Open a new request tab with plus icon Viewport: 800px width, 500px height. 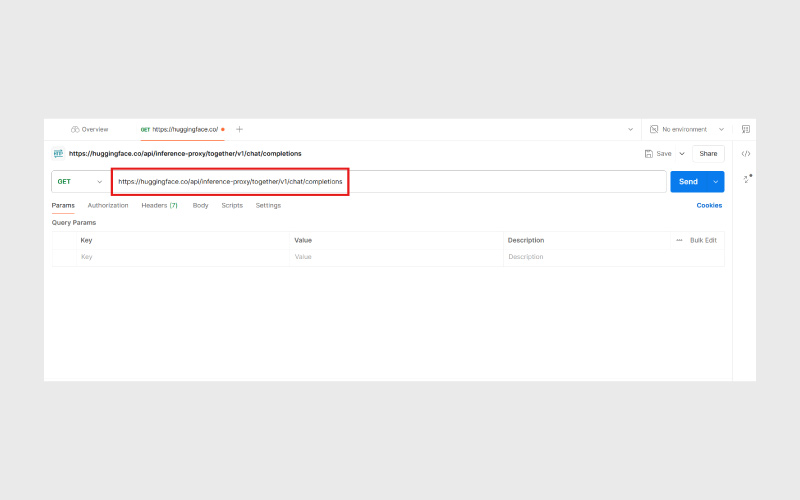pos(239,129)
